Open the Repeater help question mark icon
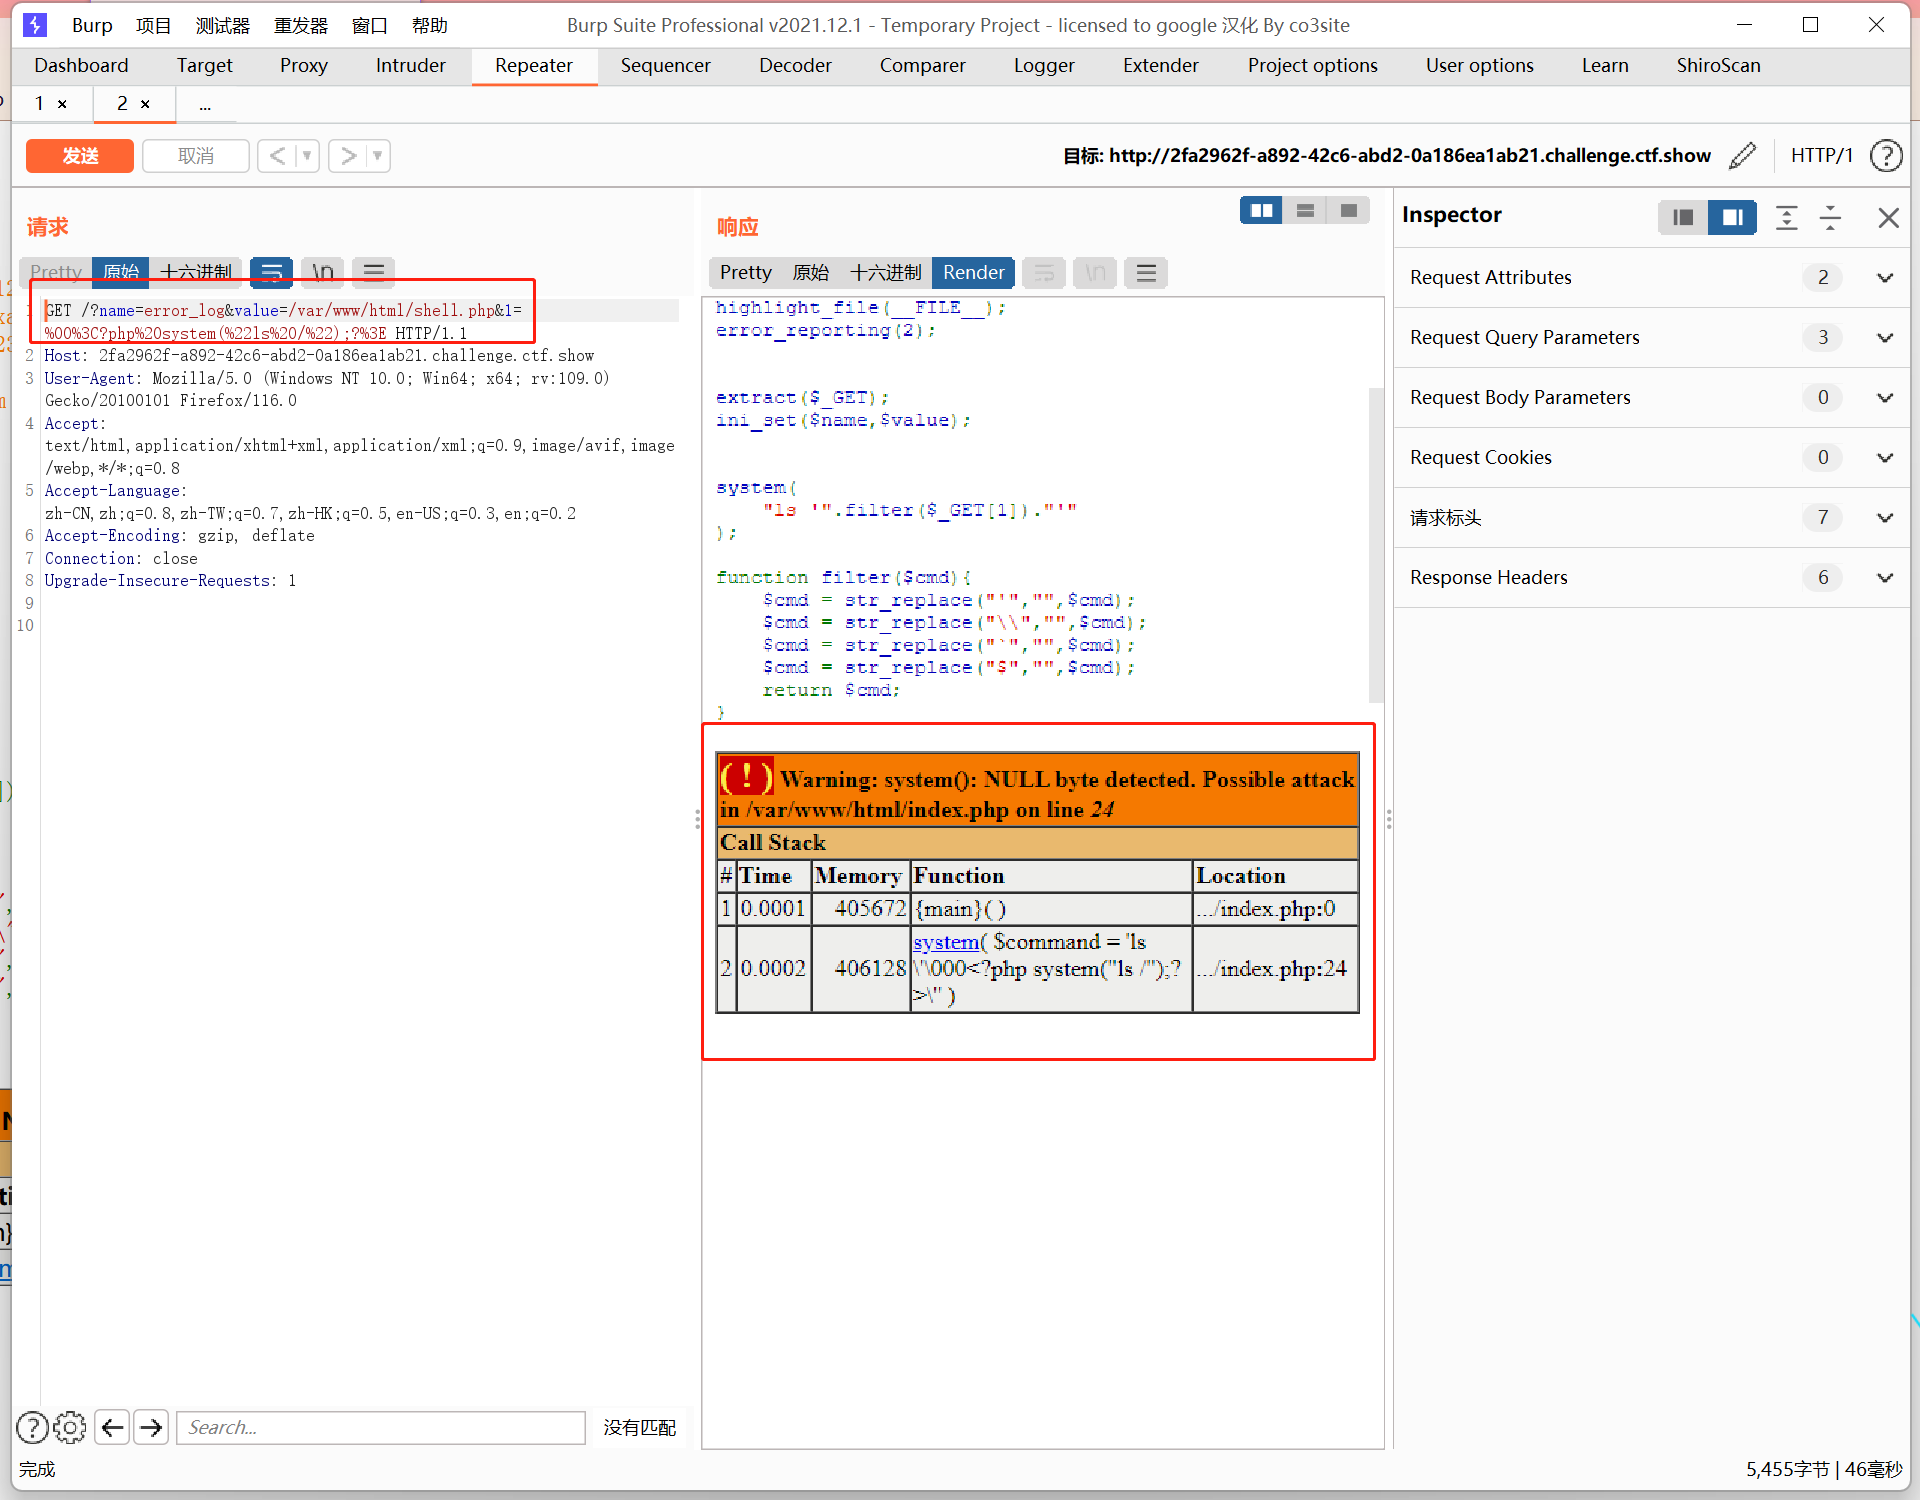The image size is (1920, 1500). (x=1886, y=155)
